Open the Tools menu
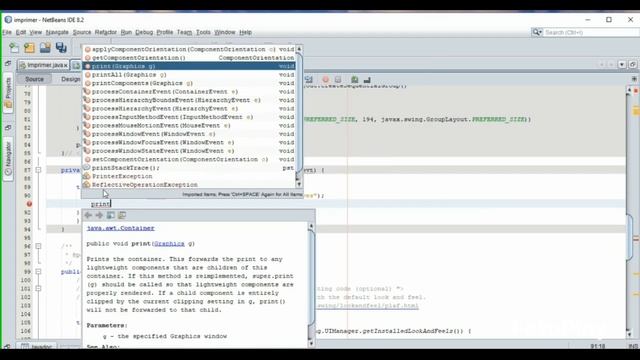Viewport: 640px width, 360px height. [x=203, y=32]
